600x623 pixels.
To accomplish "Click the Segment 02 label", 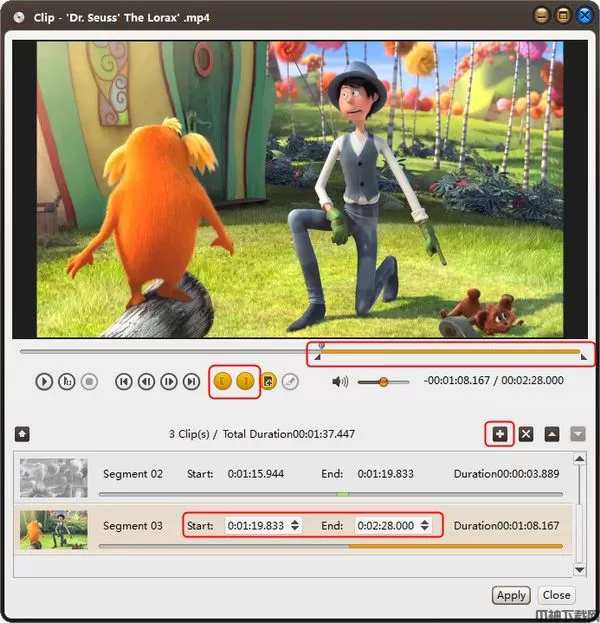I will (x=133, y=474).
